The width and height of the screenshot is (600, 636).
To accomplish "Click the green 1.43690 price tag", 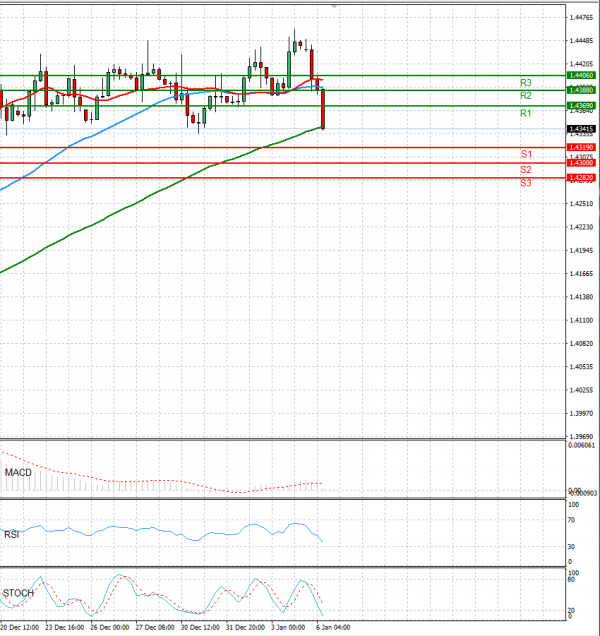I will [x=581, y=106].
